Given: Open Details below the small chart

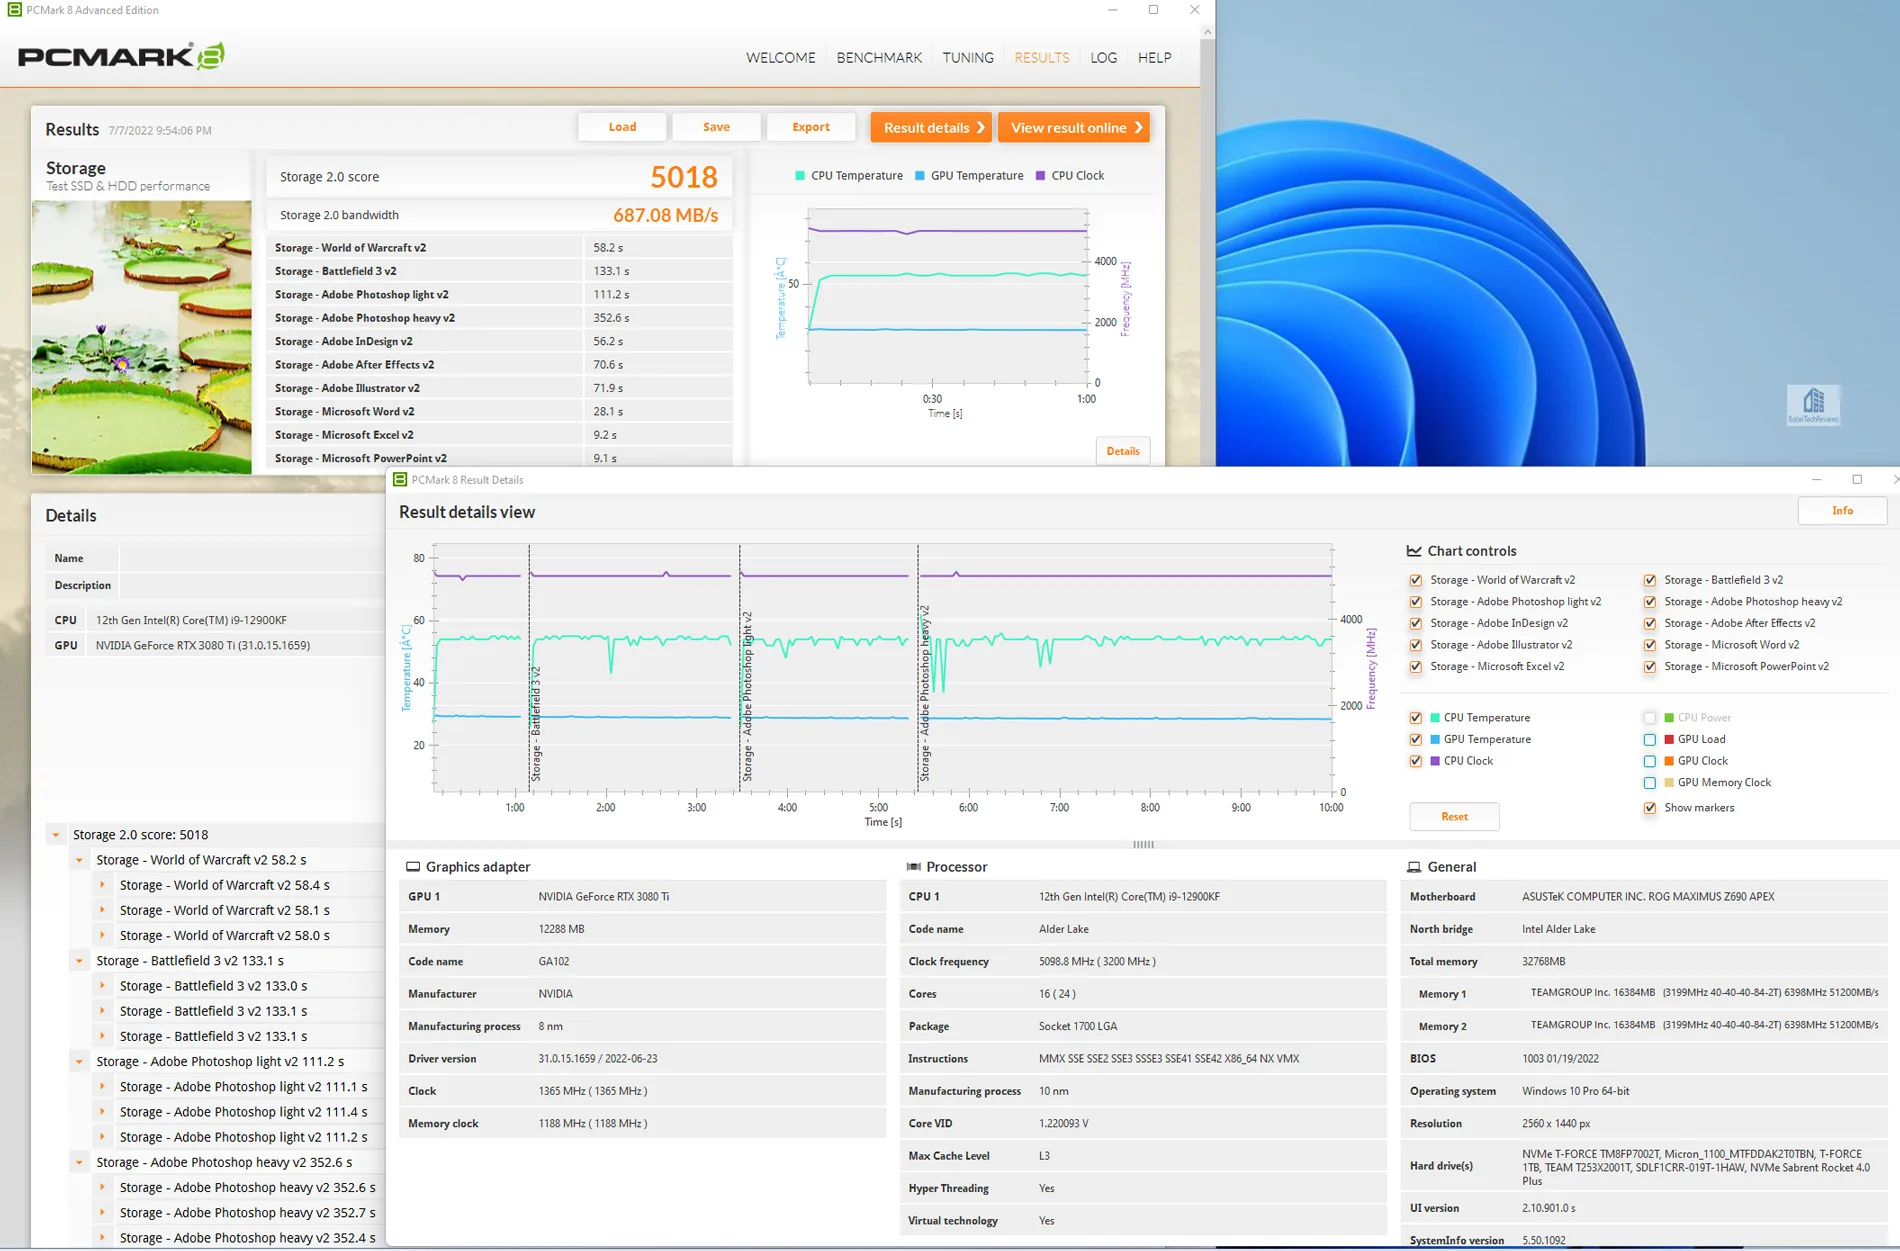Looking at the screenshot, I should tap(1123, 451).
